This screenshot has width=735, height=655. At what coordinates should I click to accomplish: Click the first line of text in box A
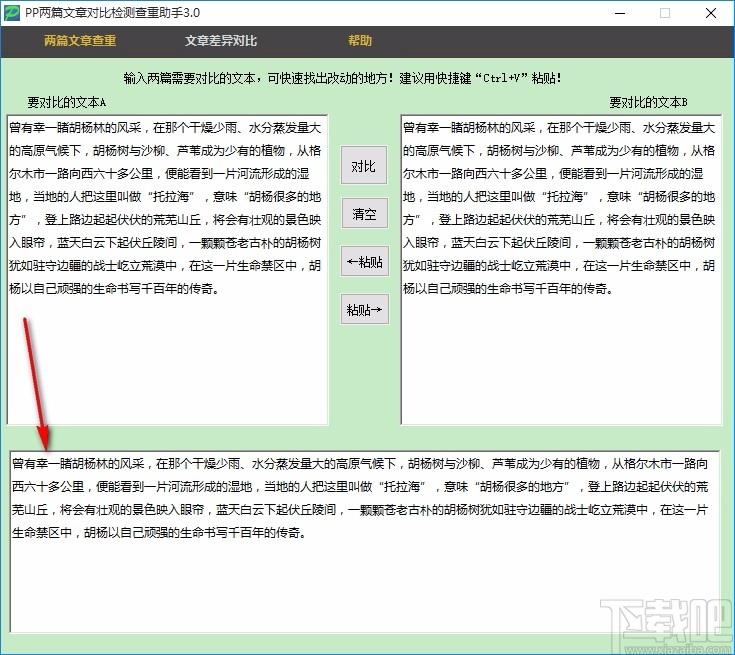click(x=167, y=128)
